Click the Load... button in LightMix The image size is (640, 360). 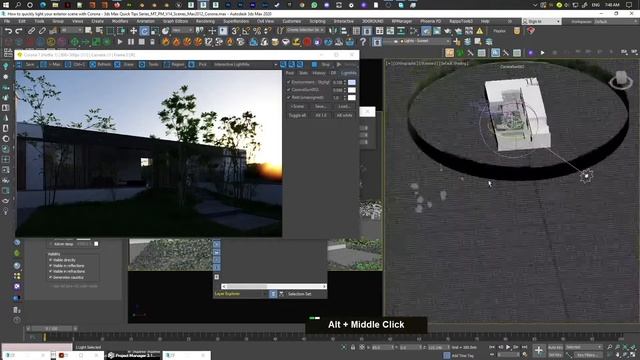pos(344,106)
